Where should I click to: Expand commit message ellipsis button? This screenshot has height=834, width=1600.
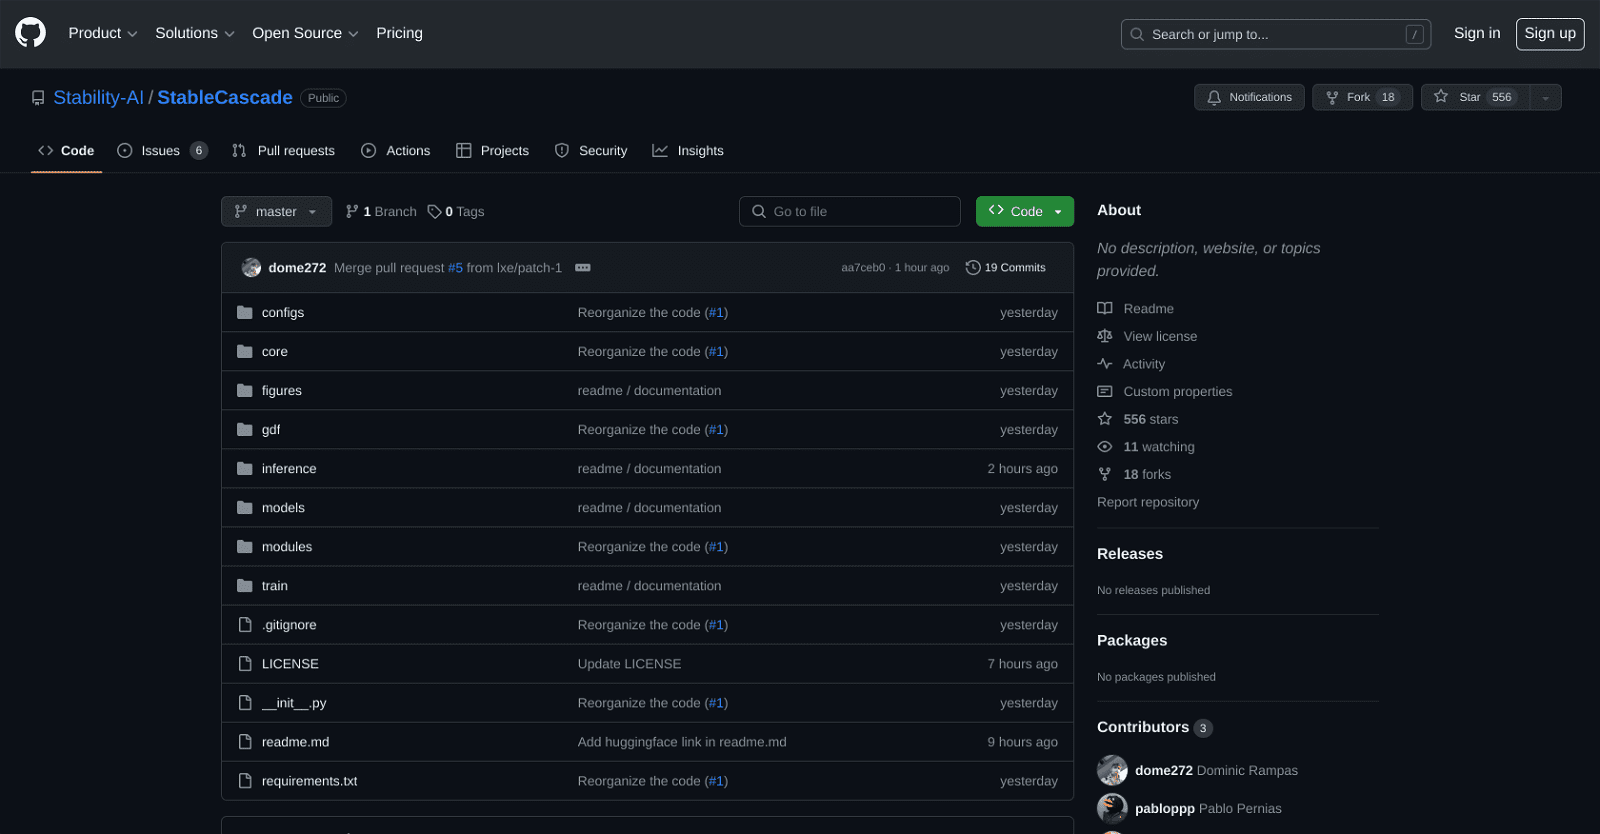point(583,268)
